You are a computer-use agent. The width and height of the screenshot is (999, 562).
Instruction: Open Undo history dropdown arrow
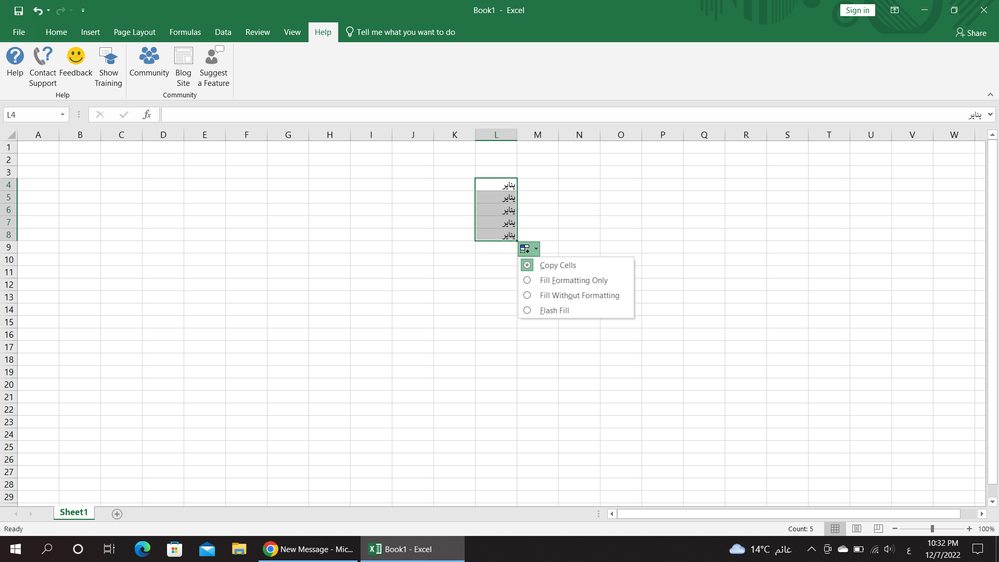[48, 10]
